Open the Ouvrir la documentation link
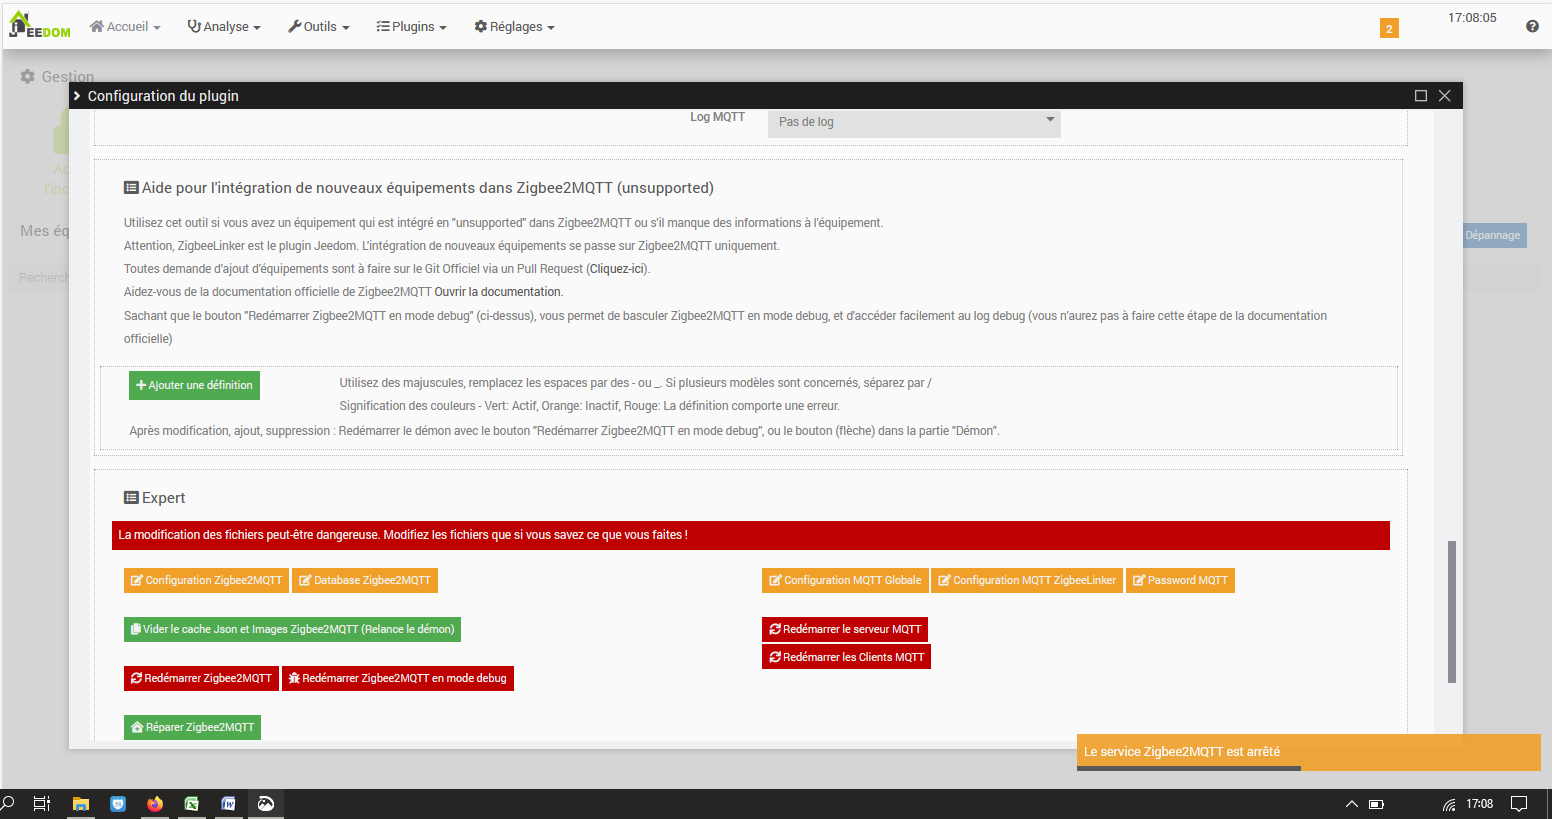1552x819 pixels. tap(498, 292)
